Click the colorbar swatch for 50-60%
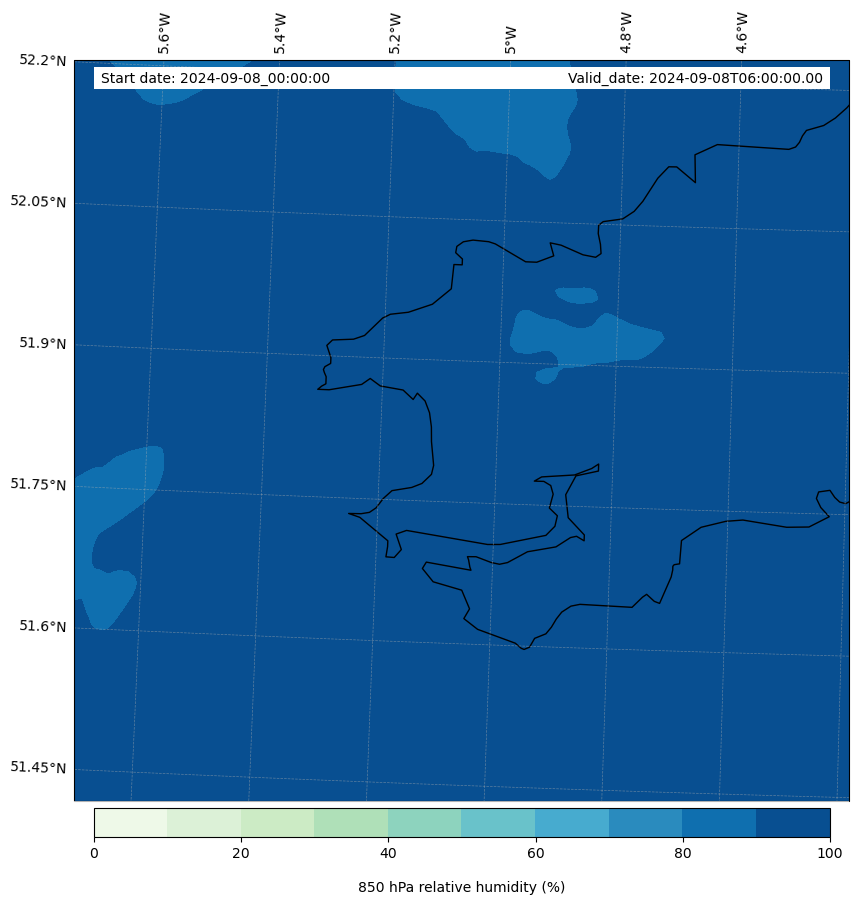 tap(499, 823)
